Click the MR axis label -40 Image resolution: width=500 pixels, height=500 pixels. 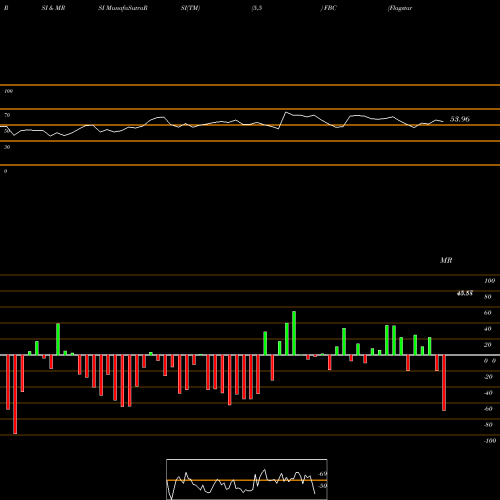(488, 393)
